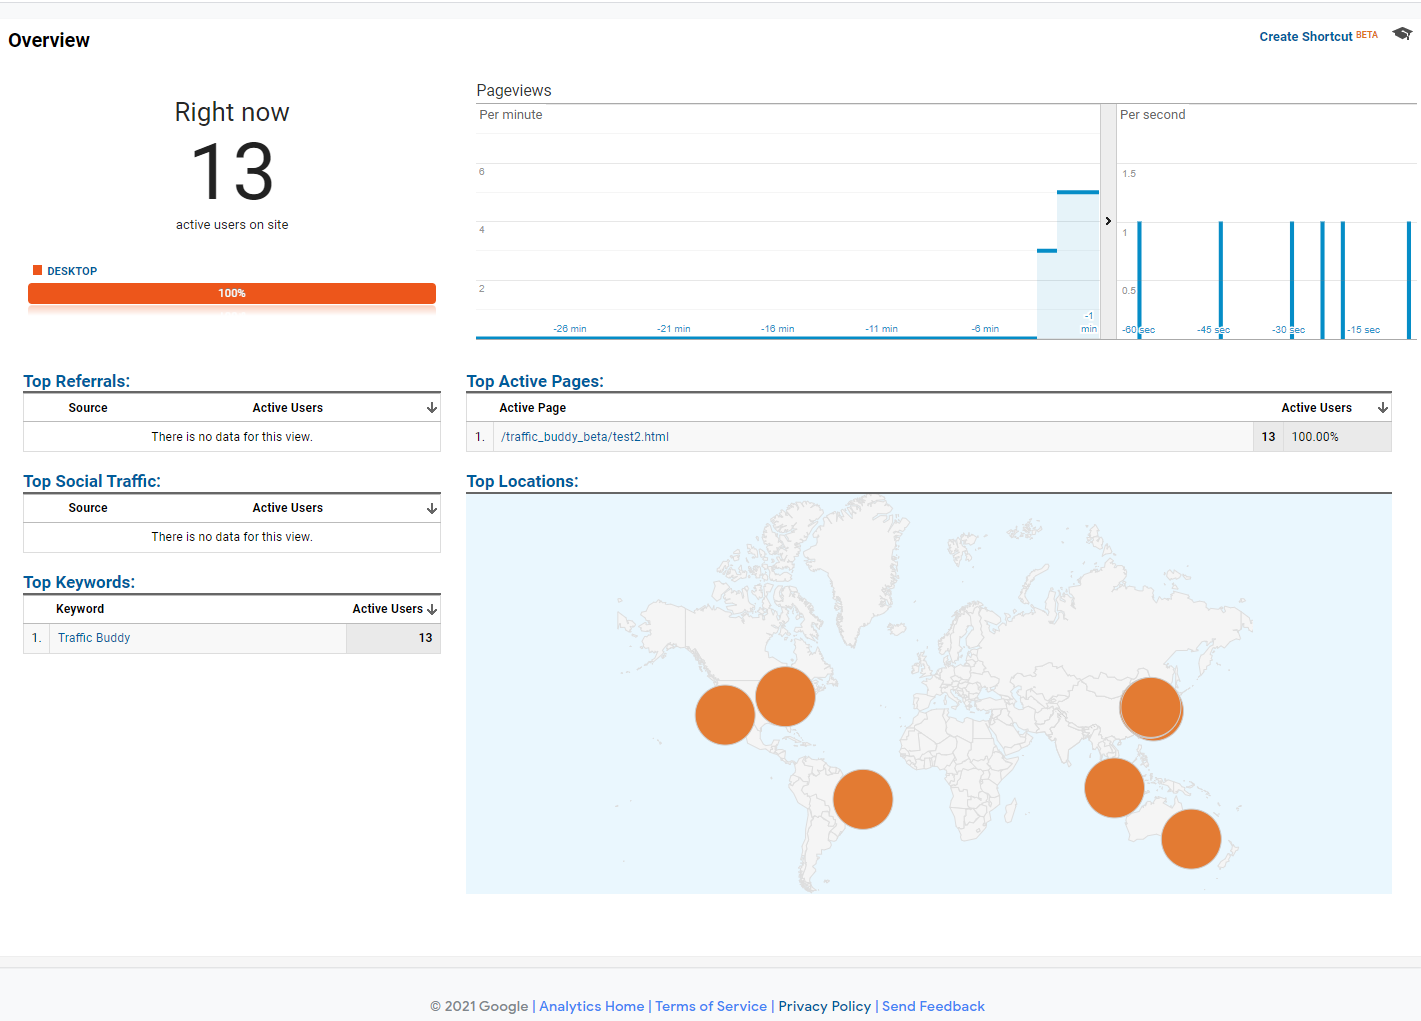Click Send Feedback in the footer
1421x1021 pixels.
point(932,1006)
